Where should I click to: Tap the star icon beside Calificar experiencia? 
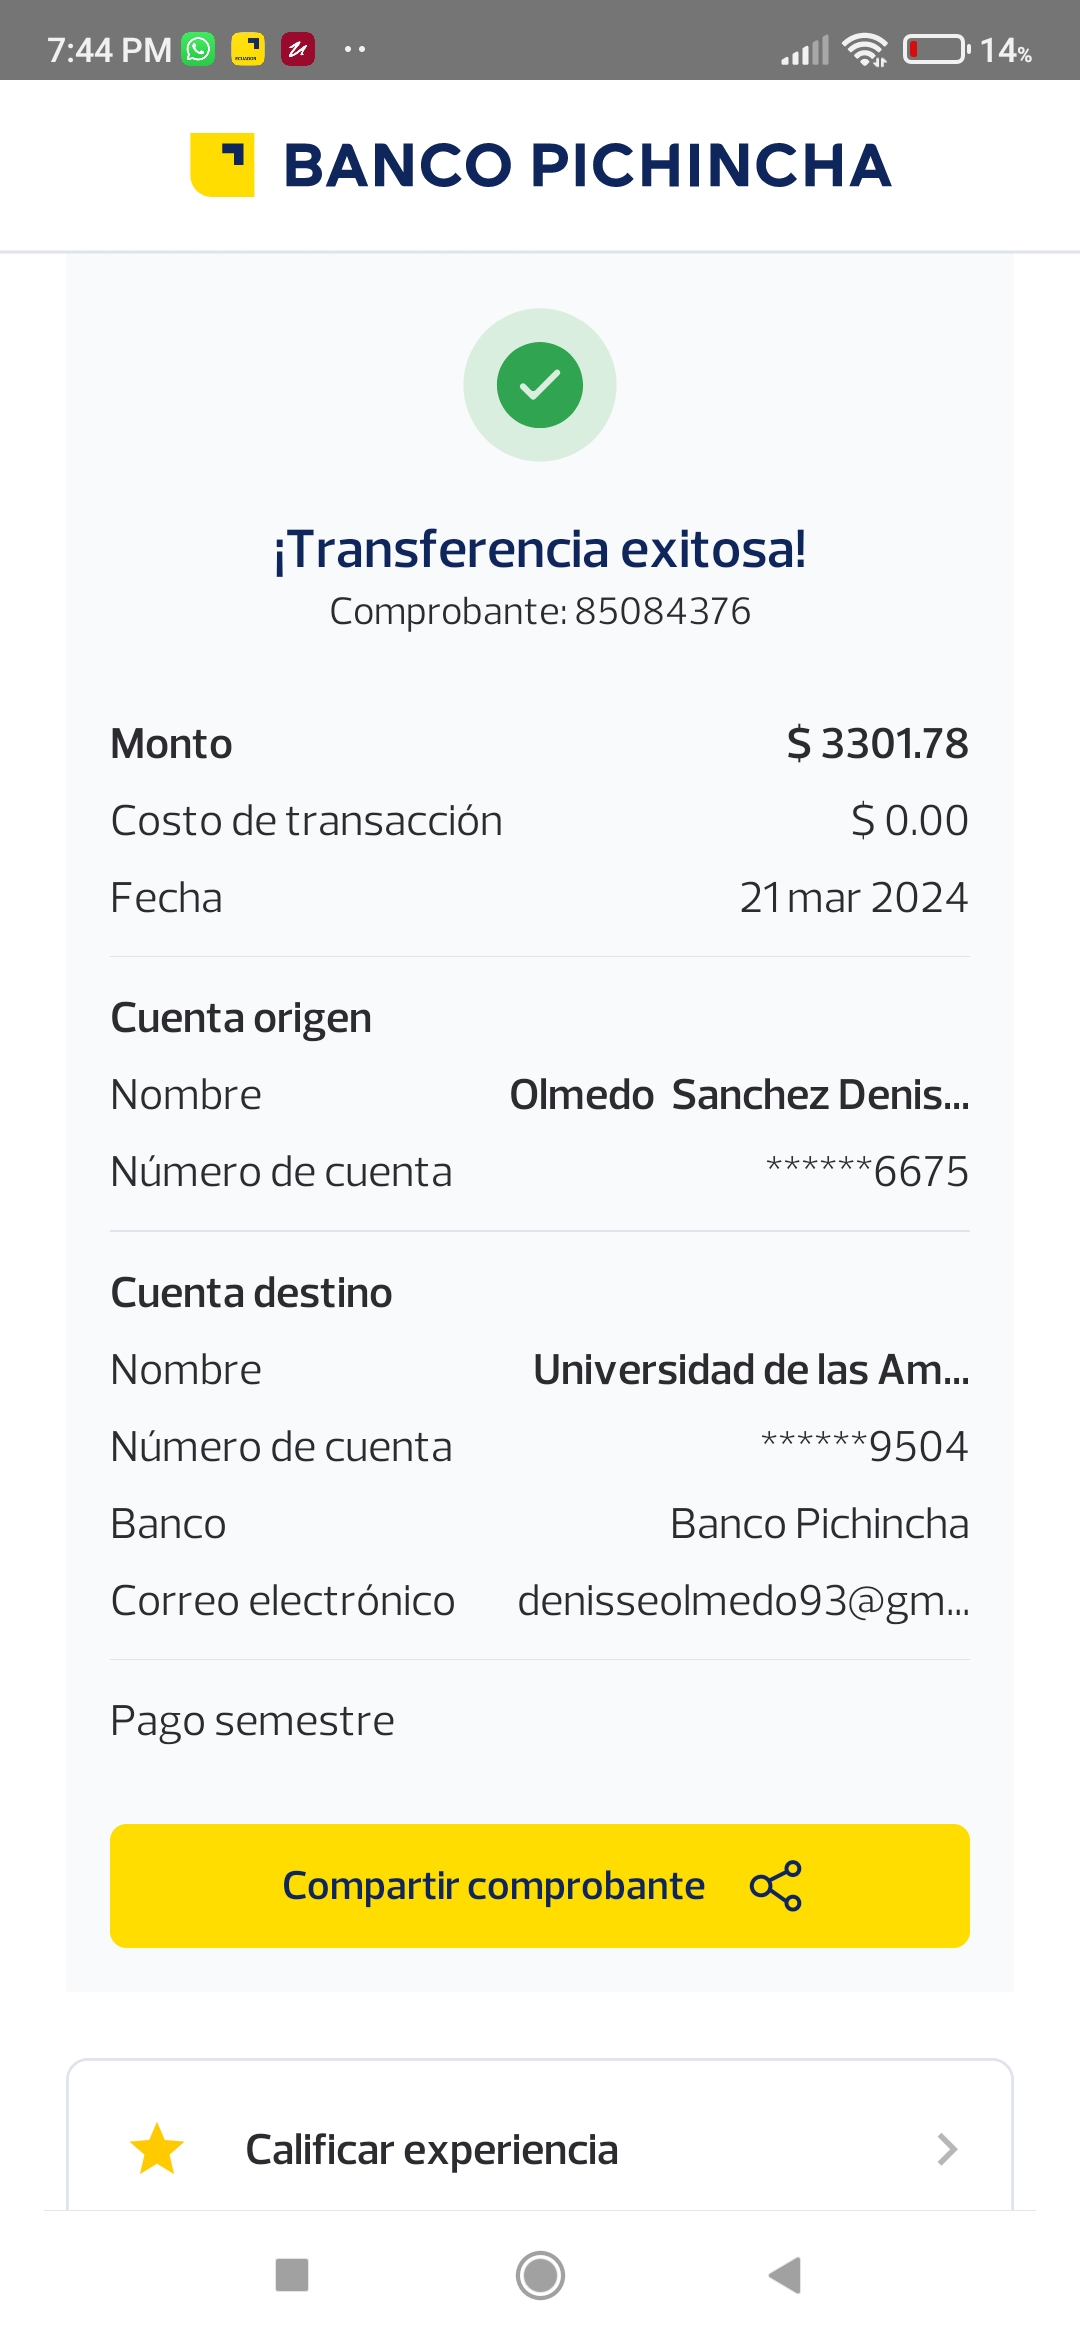click(157, 2149)
